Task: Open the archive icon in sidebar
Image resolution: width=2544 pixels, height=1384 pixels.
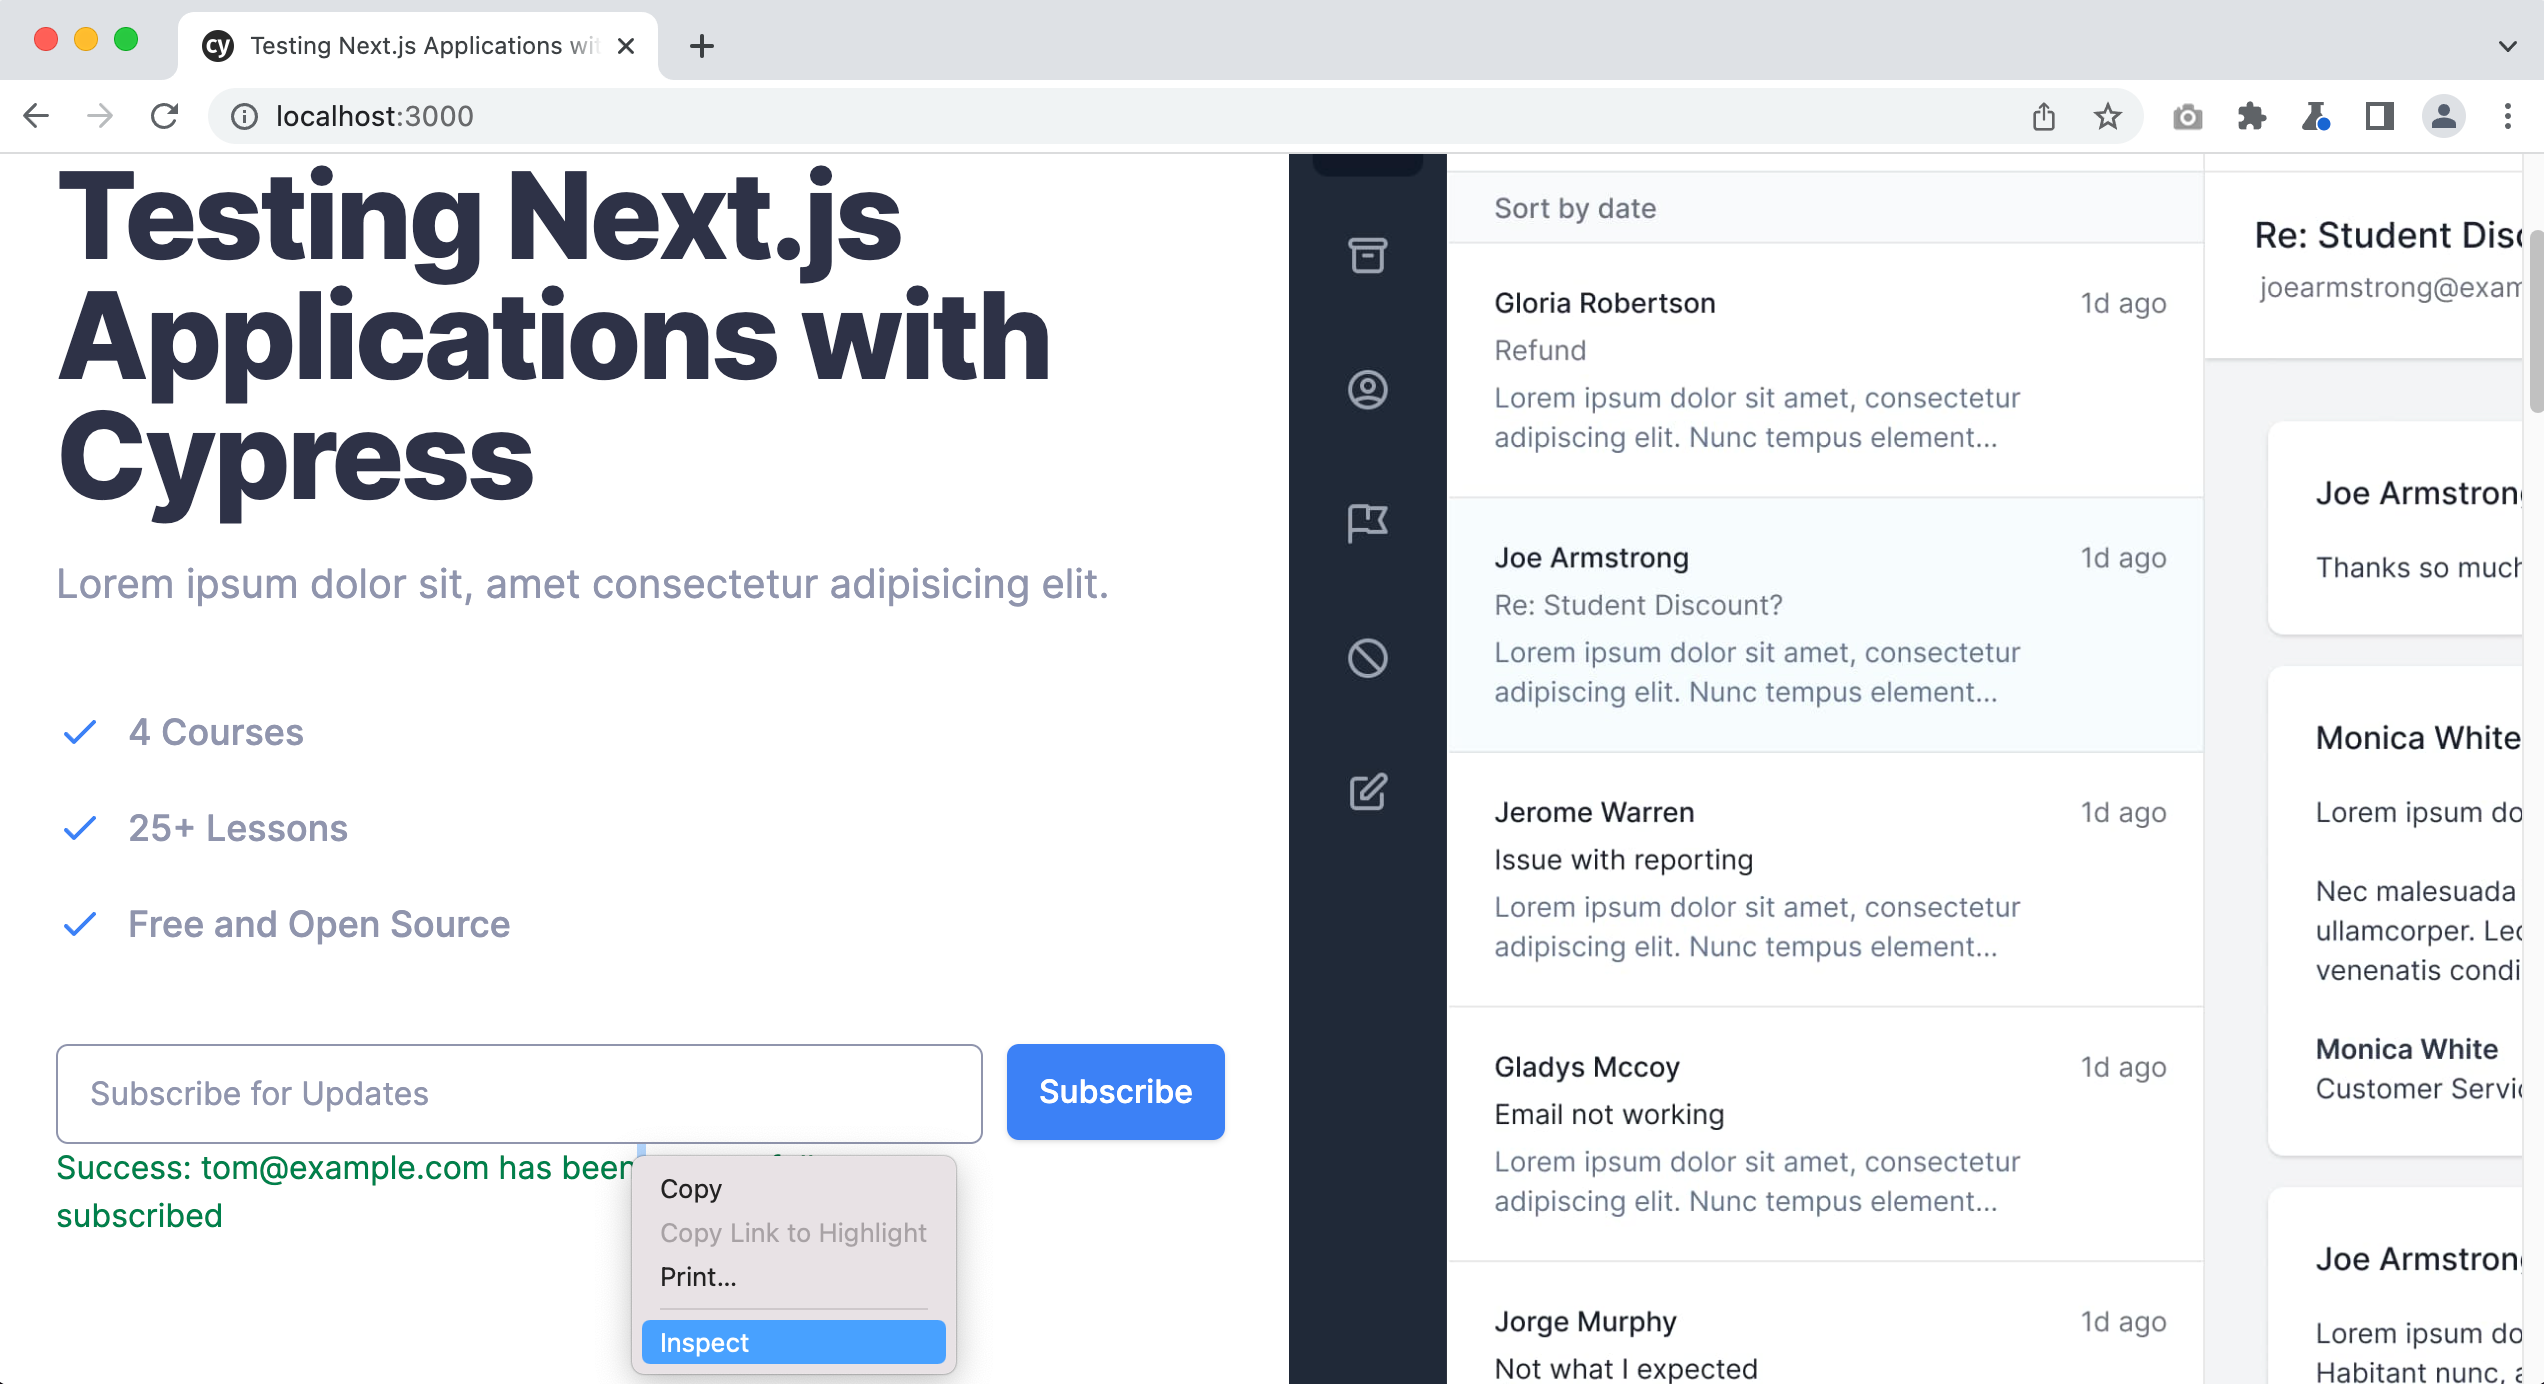Action: point(1367,255)
